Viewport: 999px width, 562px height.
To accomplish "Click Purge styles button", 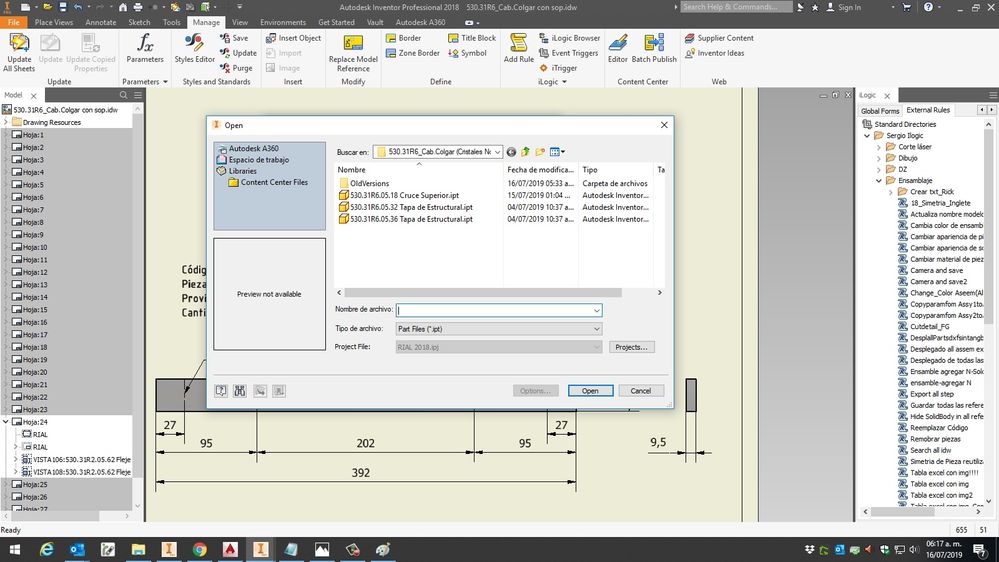I will pyautogui.click(x=236, y=68).
